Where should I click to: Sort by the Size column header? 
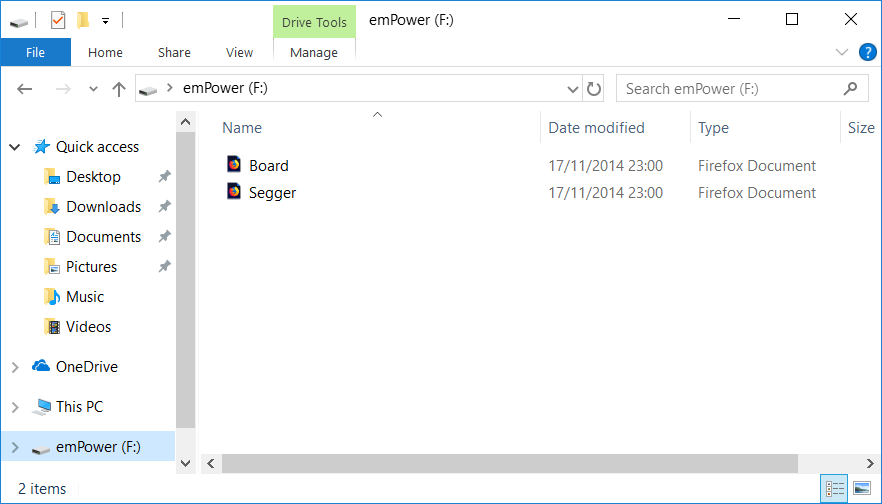pos(861,128)
